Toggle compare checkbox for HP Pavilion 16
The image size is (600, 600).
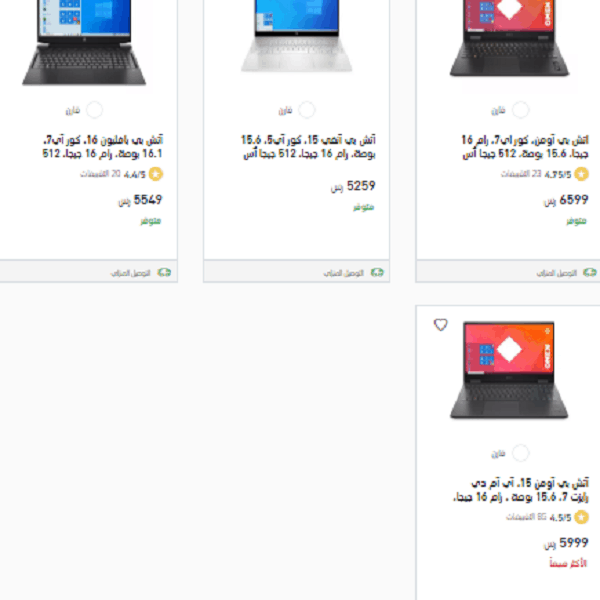tap(94, 110)
